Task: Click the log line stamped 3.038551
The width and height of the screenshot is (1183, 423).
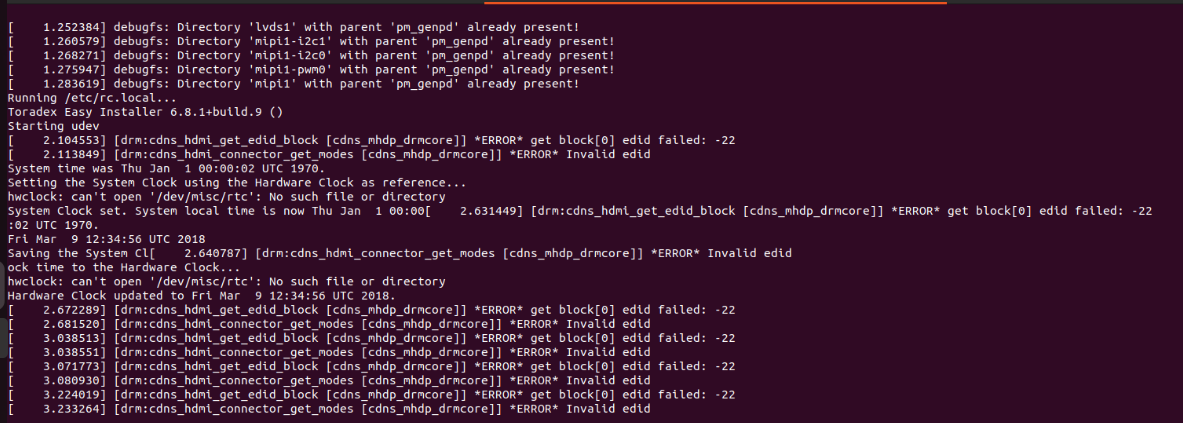Action: tap(329, 352)
